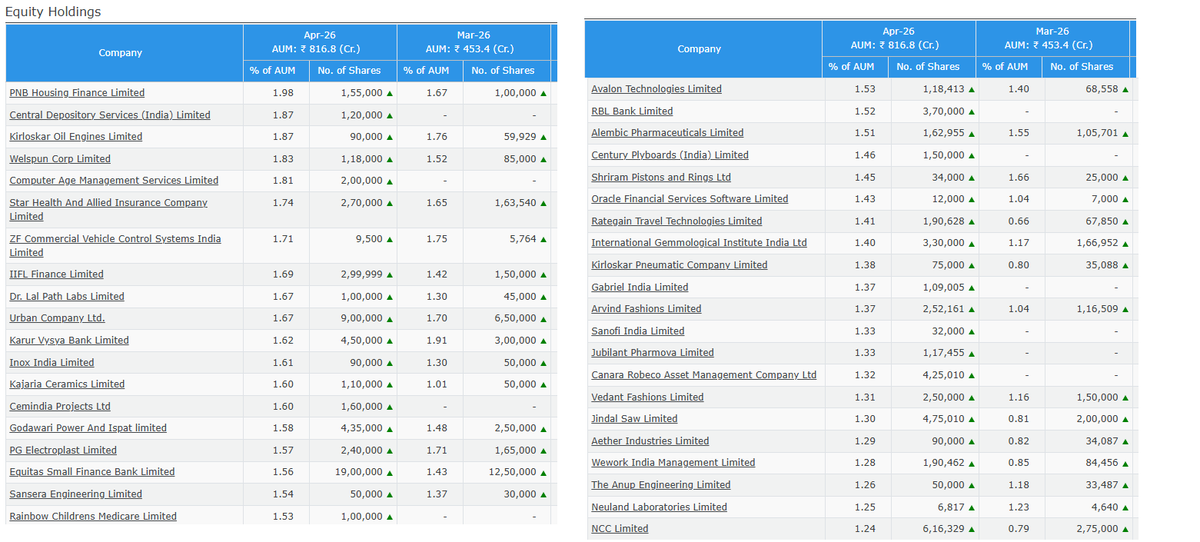The width and height of the screenshot is (1200, 542).
Task: Open Alembic Pharmaceuticals Limited link
Action: (667, 133)
